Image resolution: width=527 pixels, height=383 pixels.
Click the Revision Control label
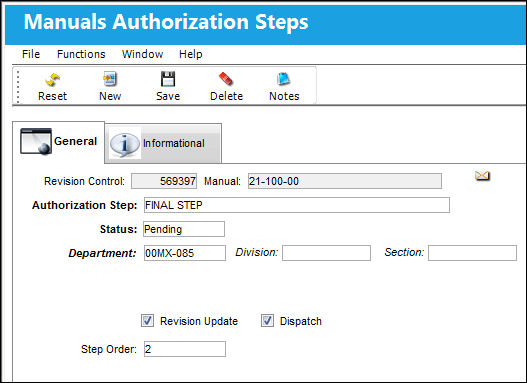pyautogui.click(x=84, y=181)
